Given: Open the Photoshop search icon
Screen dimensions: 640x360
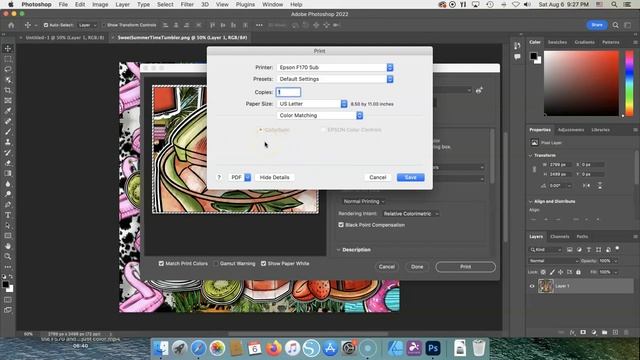Looking at the screenshot, I should click(615, 25).
